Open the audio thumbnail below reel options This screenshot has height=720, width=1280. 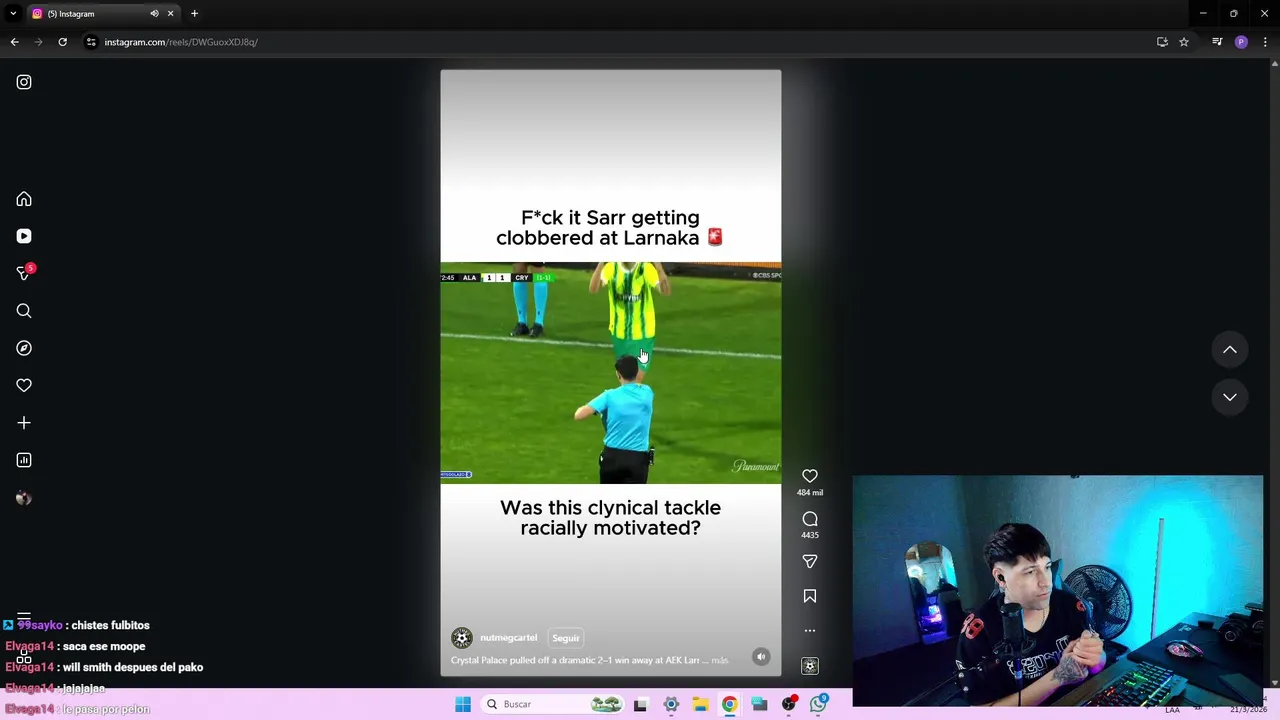[810, 666]
